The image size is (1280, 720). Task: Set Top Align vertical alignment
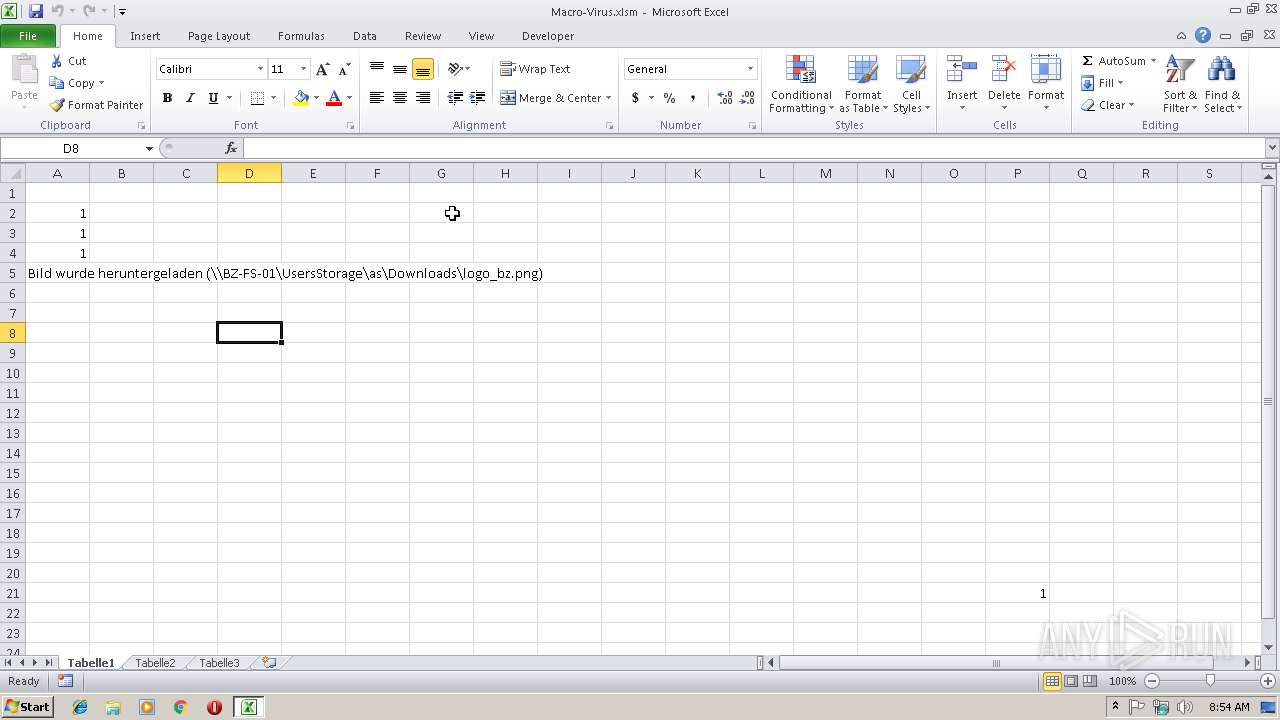[377, 69]
